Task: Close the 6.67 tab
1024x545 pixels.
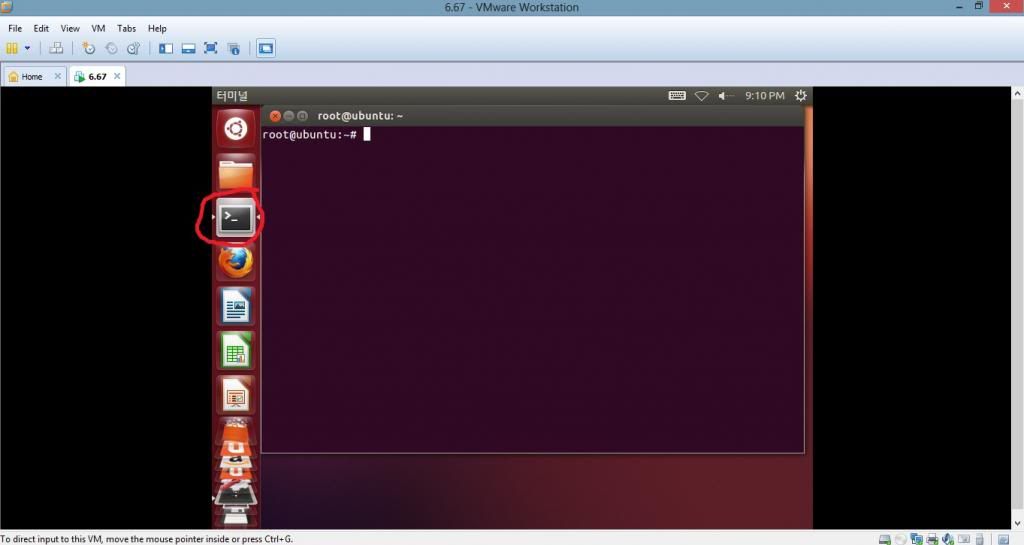Action: 117,76
